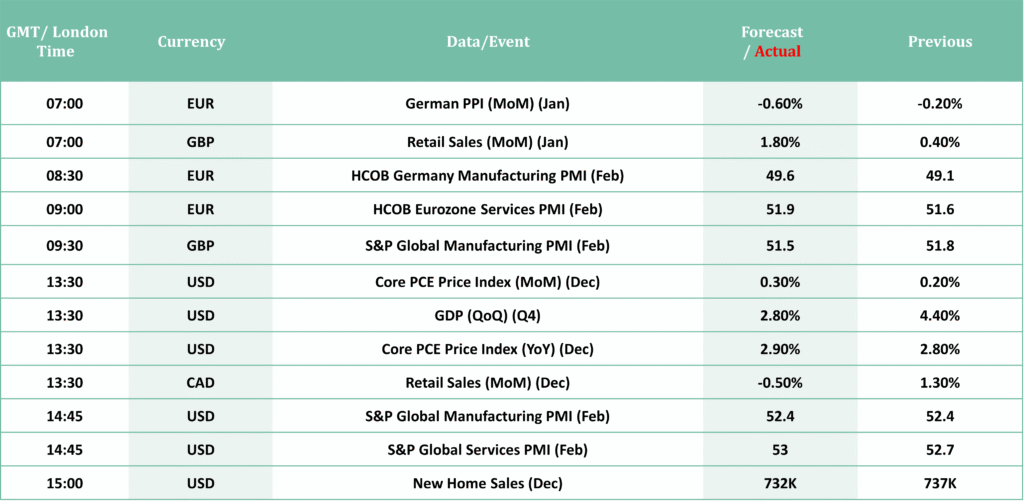1024x502 pixels.
Task: Click the 732K forecast value
Action: [x=780, y=484]
